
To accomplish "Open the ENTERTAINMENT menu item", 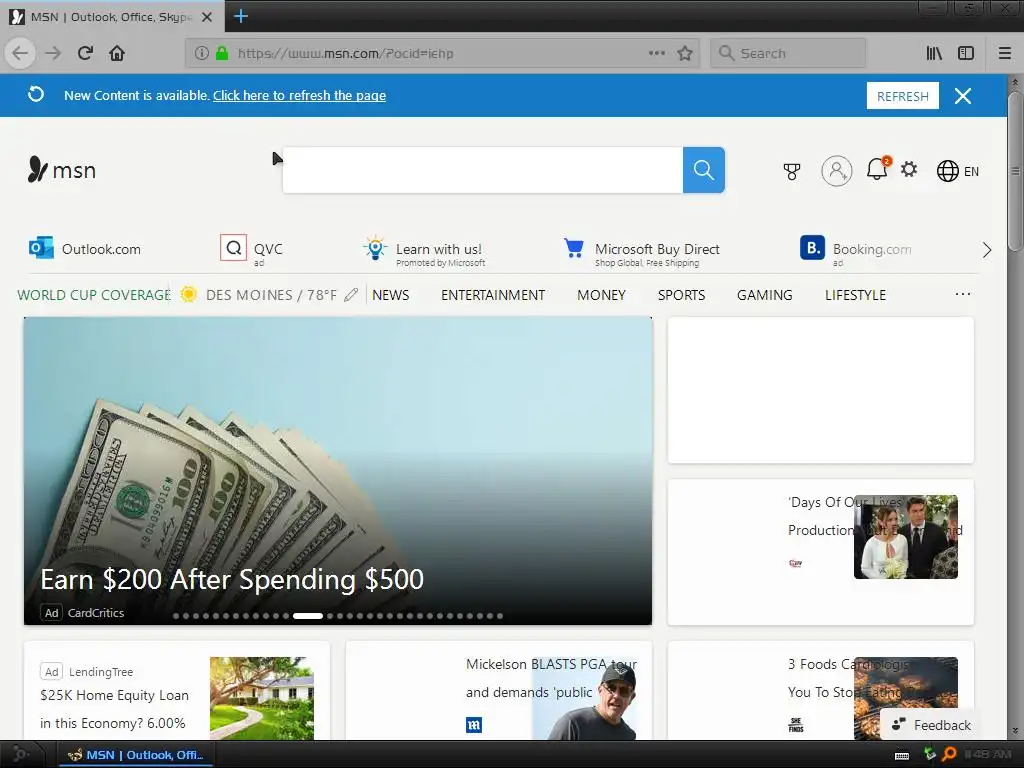I will [x=493, y=295].
